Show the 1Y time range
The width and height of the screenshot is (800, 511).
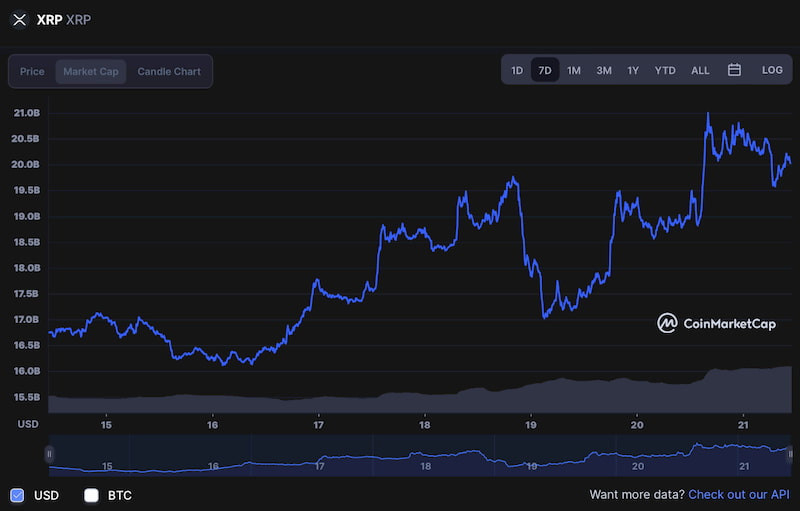(633, 70)
